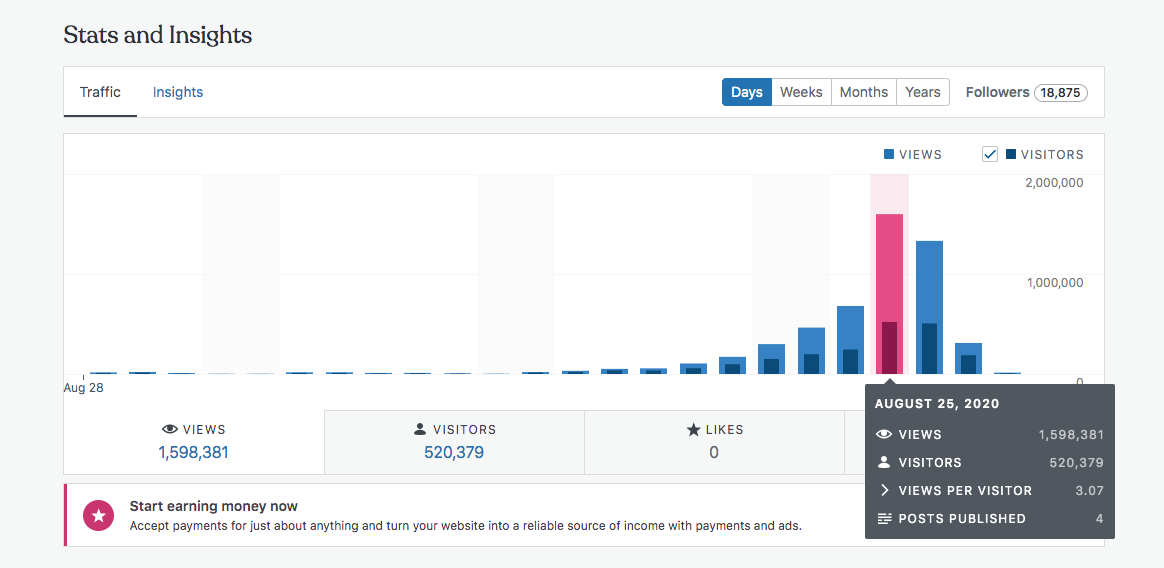Screen dimensions: 1164x568
Task: Click the eye icon beside Views stat
Action: (170, 430)
